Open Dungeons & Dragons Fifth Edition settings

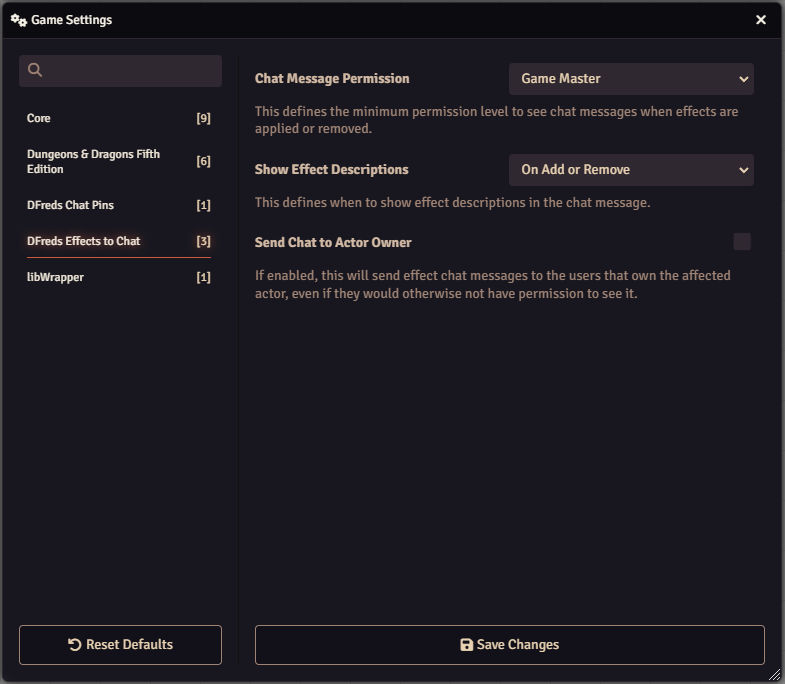point(93,162)
